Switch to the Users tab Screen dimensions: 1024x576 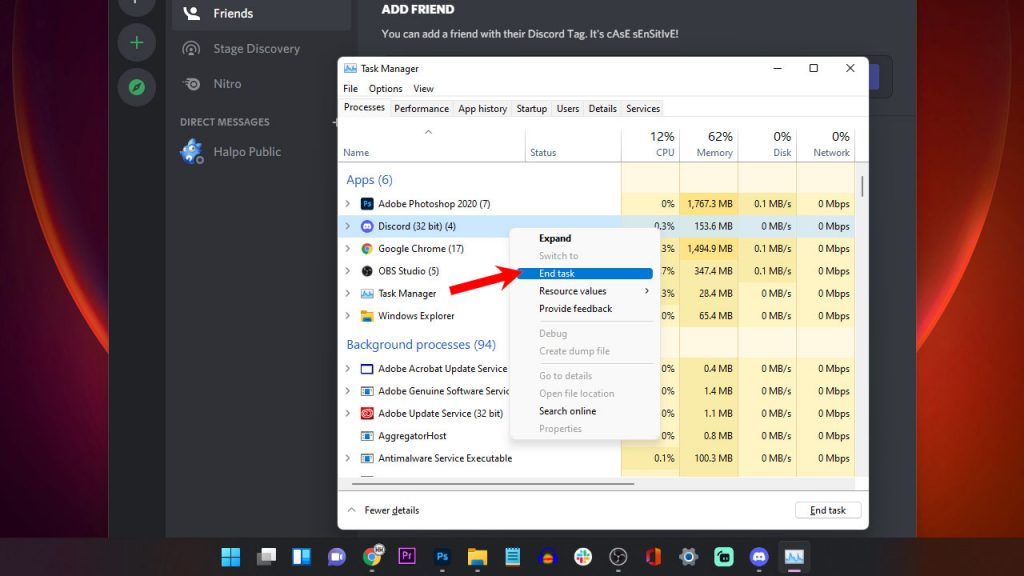pos(568,108)
